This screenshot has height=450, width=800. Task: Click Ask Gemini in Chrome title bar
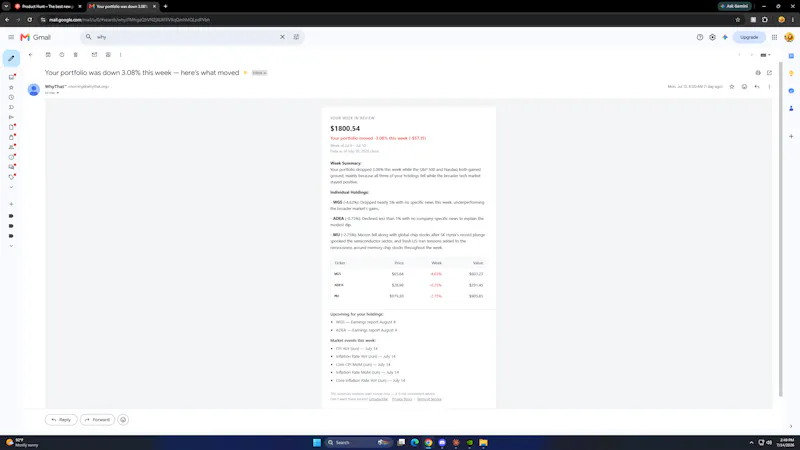735,6
